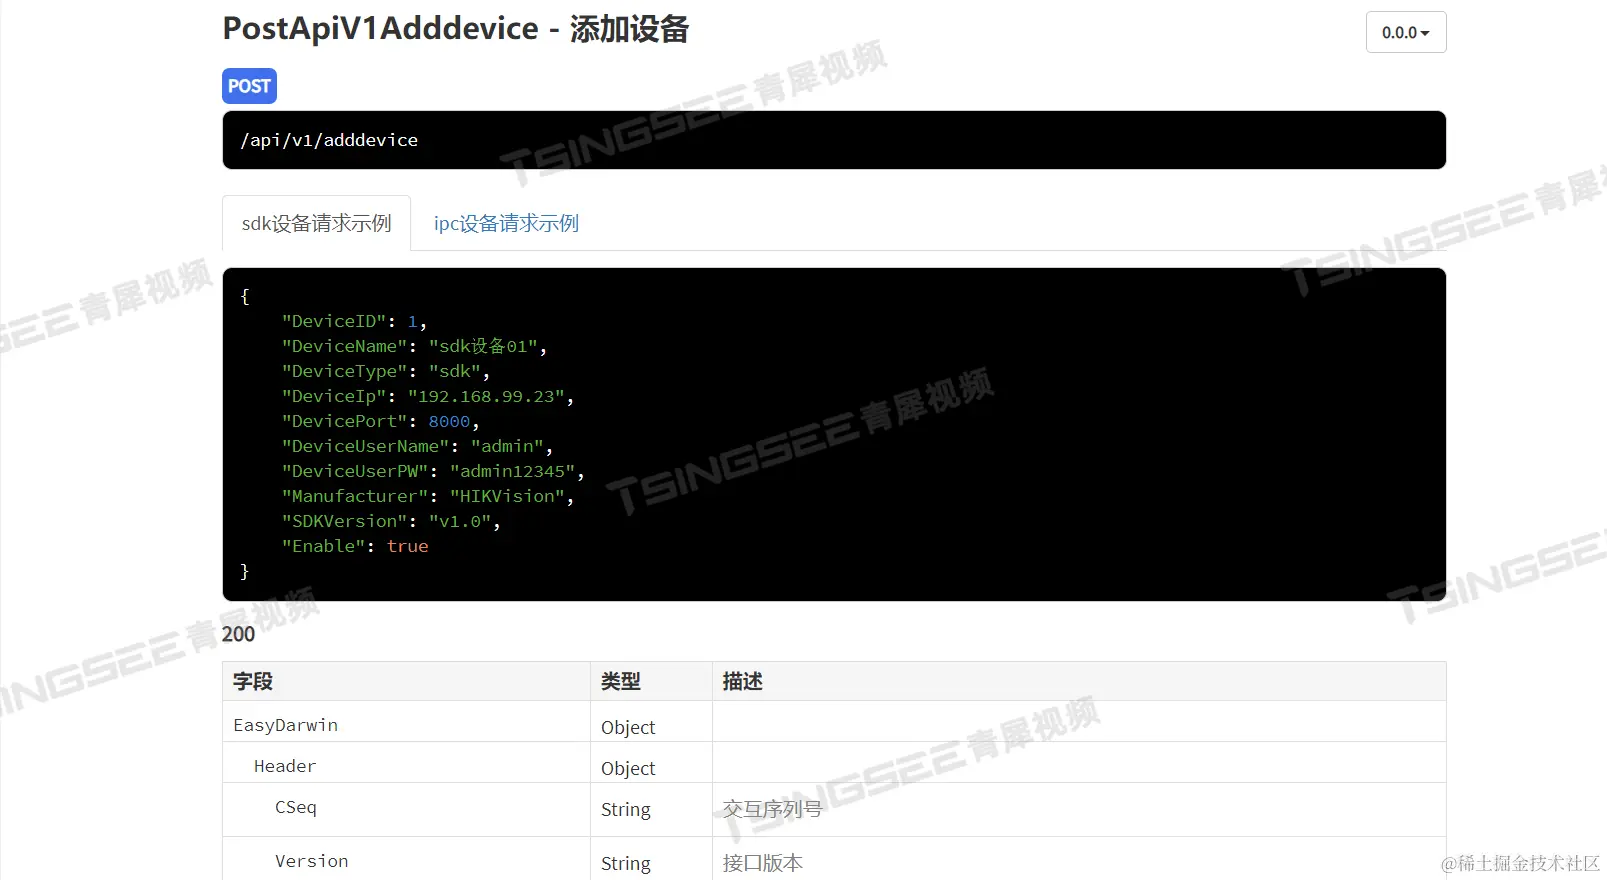The height and width of the screenshot is (880, 1607).
Task: Click the "admin12345" password value
Action: 512,471
